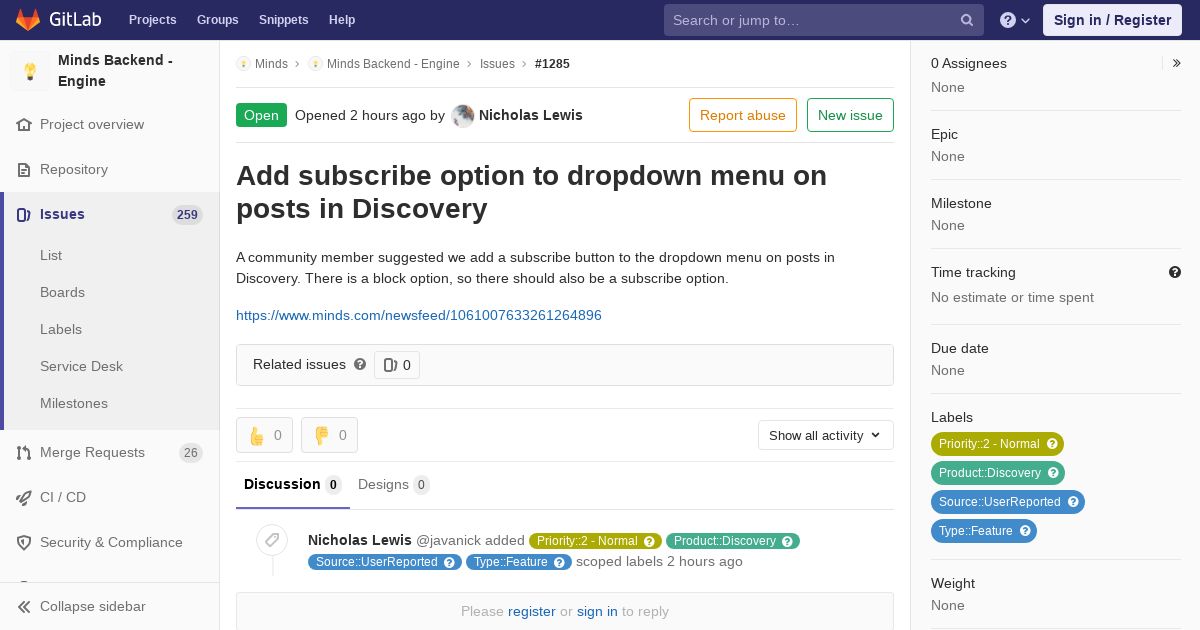Click the 259 issues count badge

(187, 215)
